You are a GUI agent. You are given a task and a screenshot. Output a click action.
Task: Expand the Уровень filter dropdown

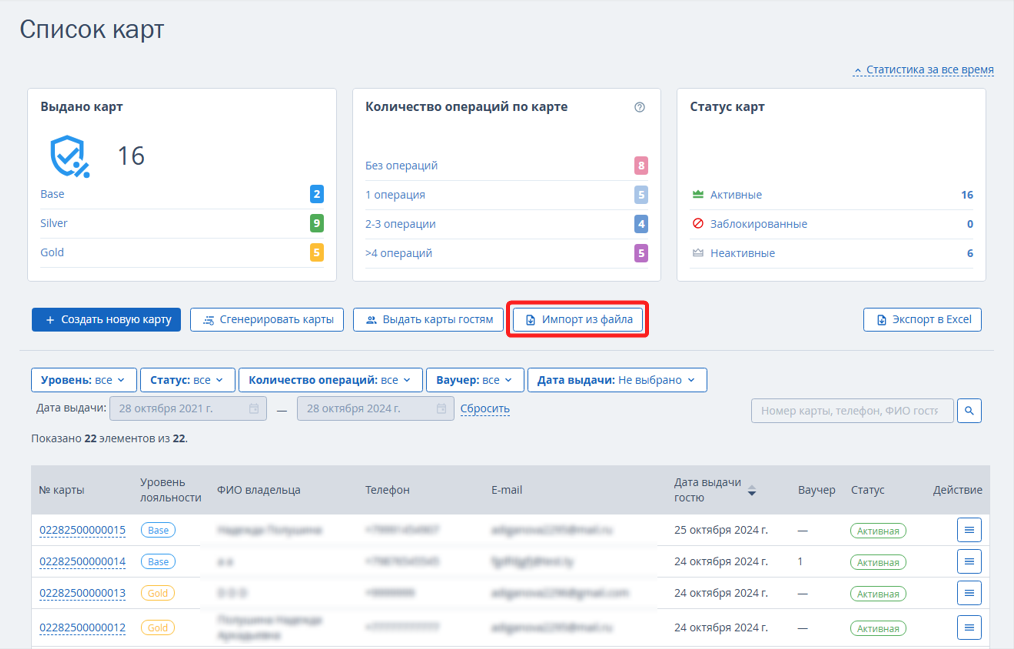point(83,380)
